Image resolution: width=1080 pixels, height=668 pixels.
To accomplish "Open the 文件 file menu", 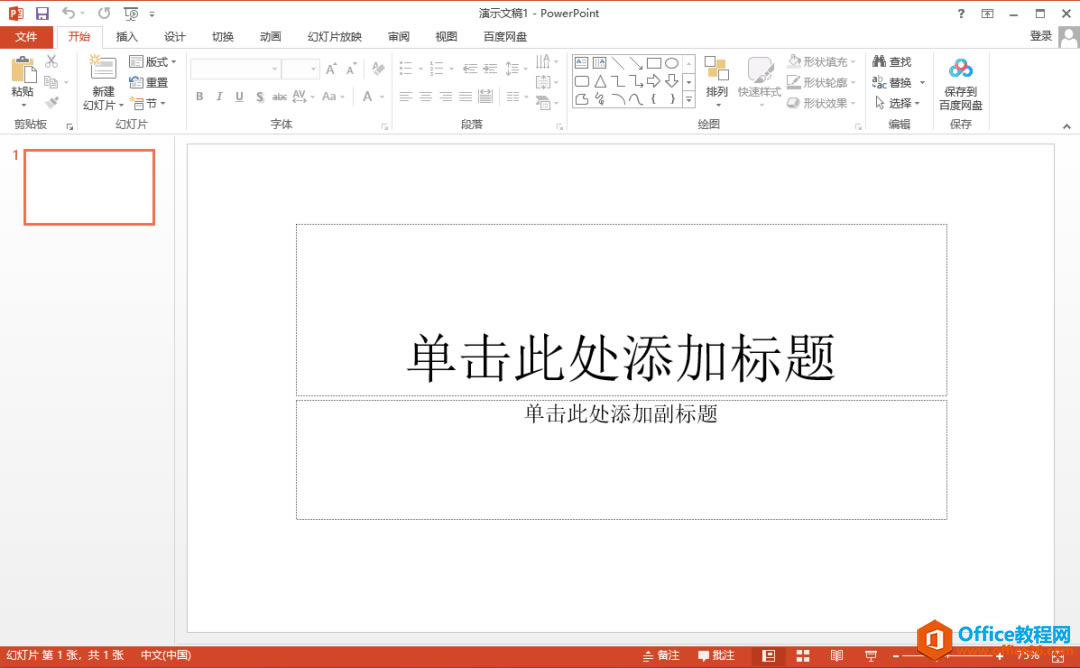I will pyautogui.click(x=26, y=37).
